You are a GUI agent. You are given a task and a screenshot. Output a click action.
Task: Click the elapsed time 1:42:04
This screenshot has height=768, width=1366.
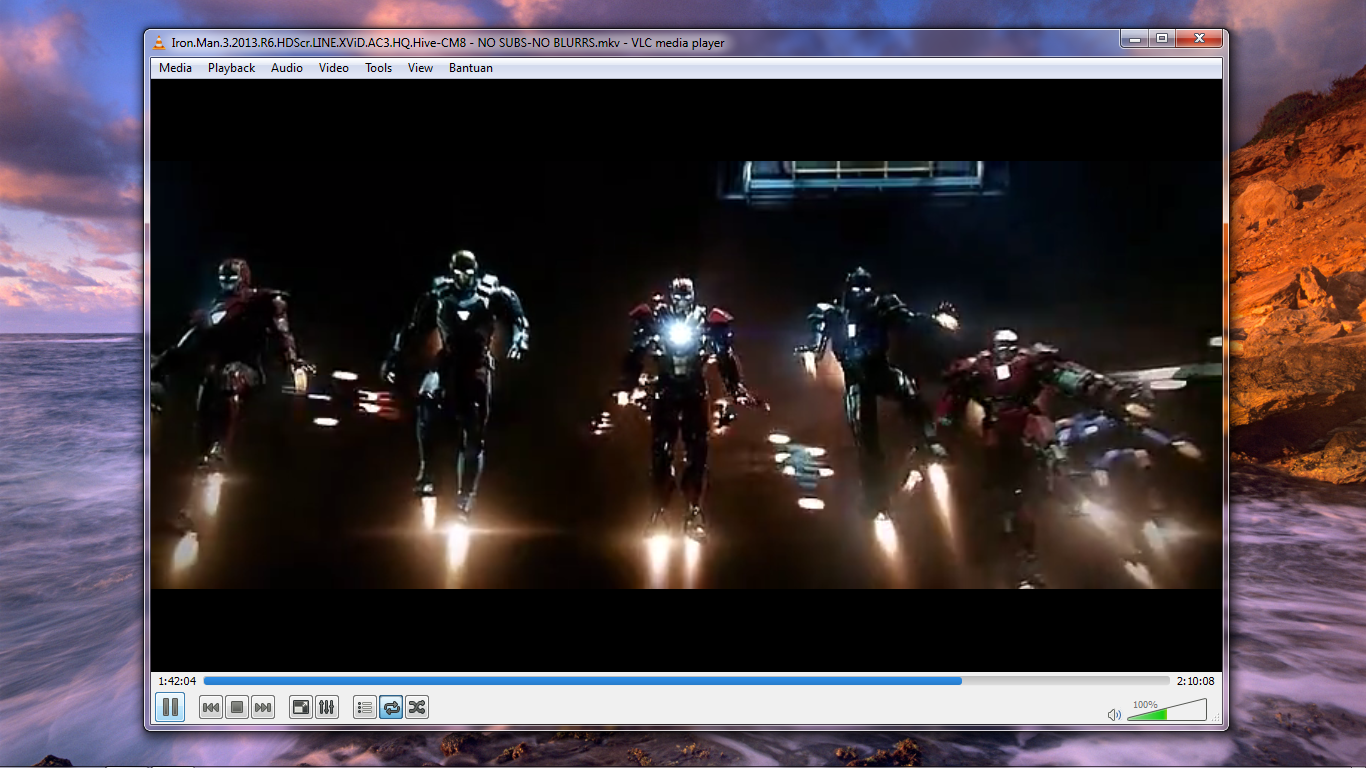(x=177, y=681)
